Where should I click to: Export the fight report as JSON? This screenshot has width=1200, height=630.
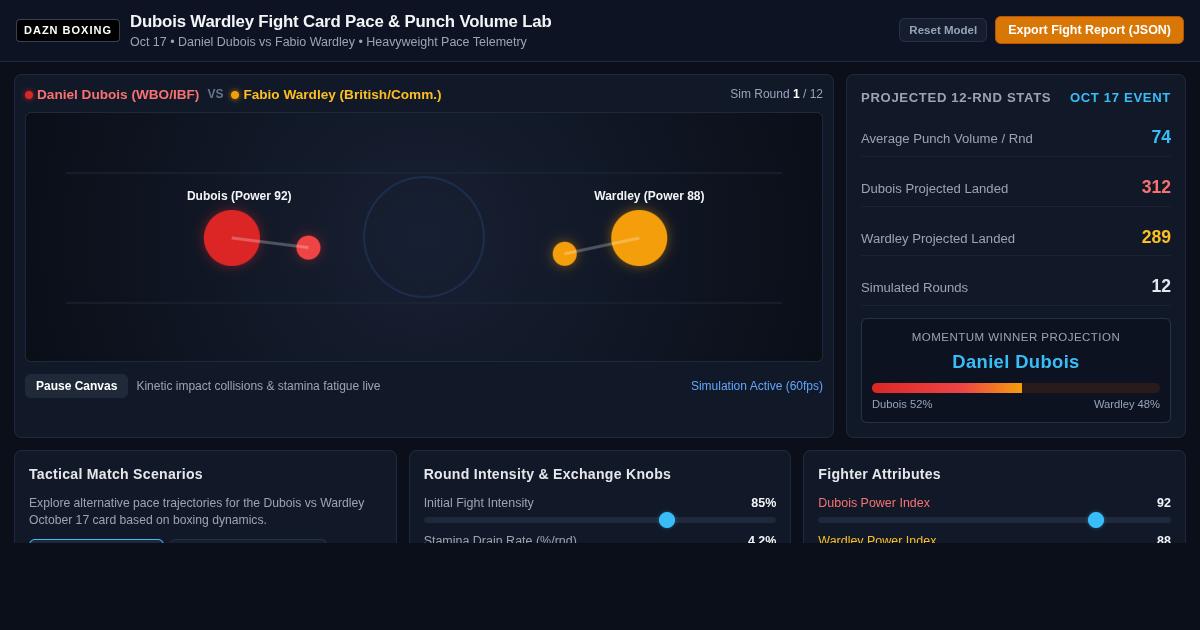1089,30
